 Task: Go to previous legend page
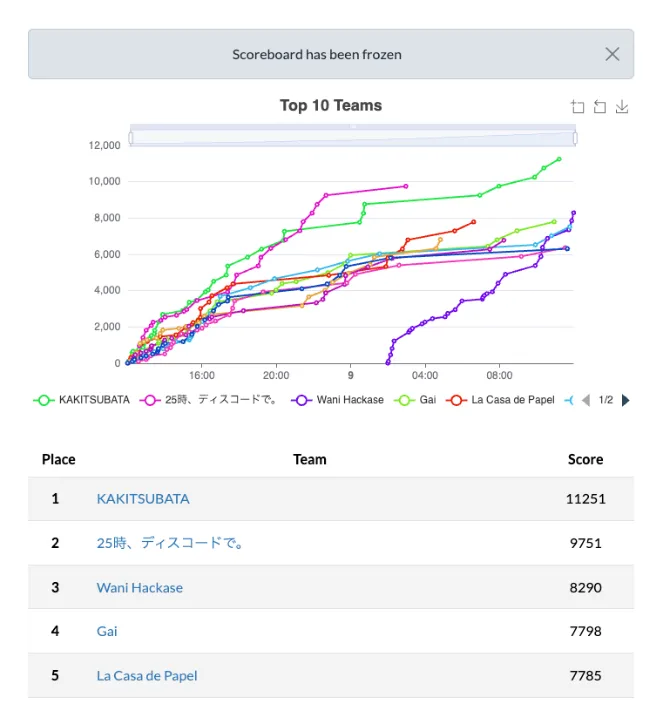pyautogui.click(x=586, y=400)
